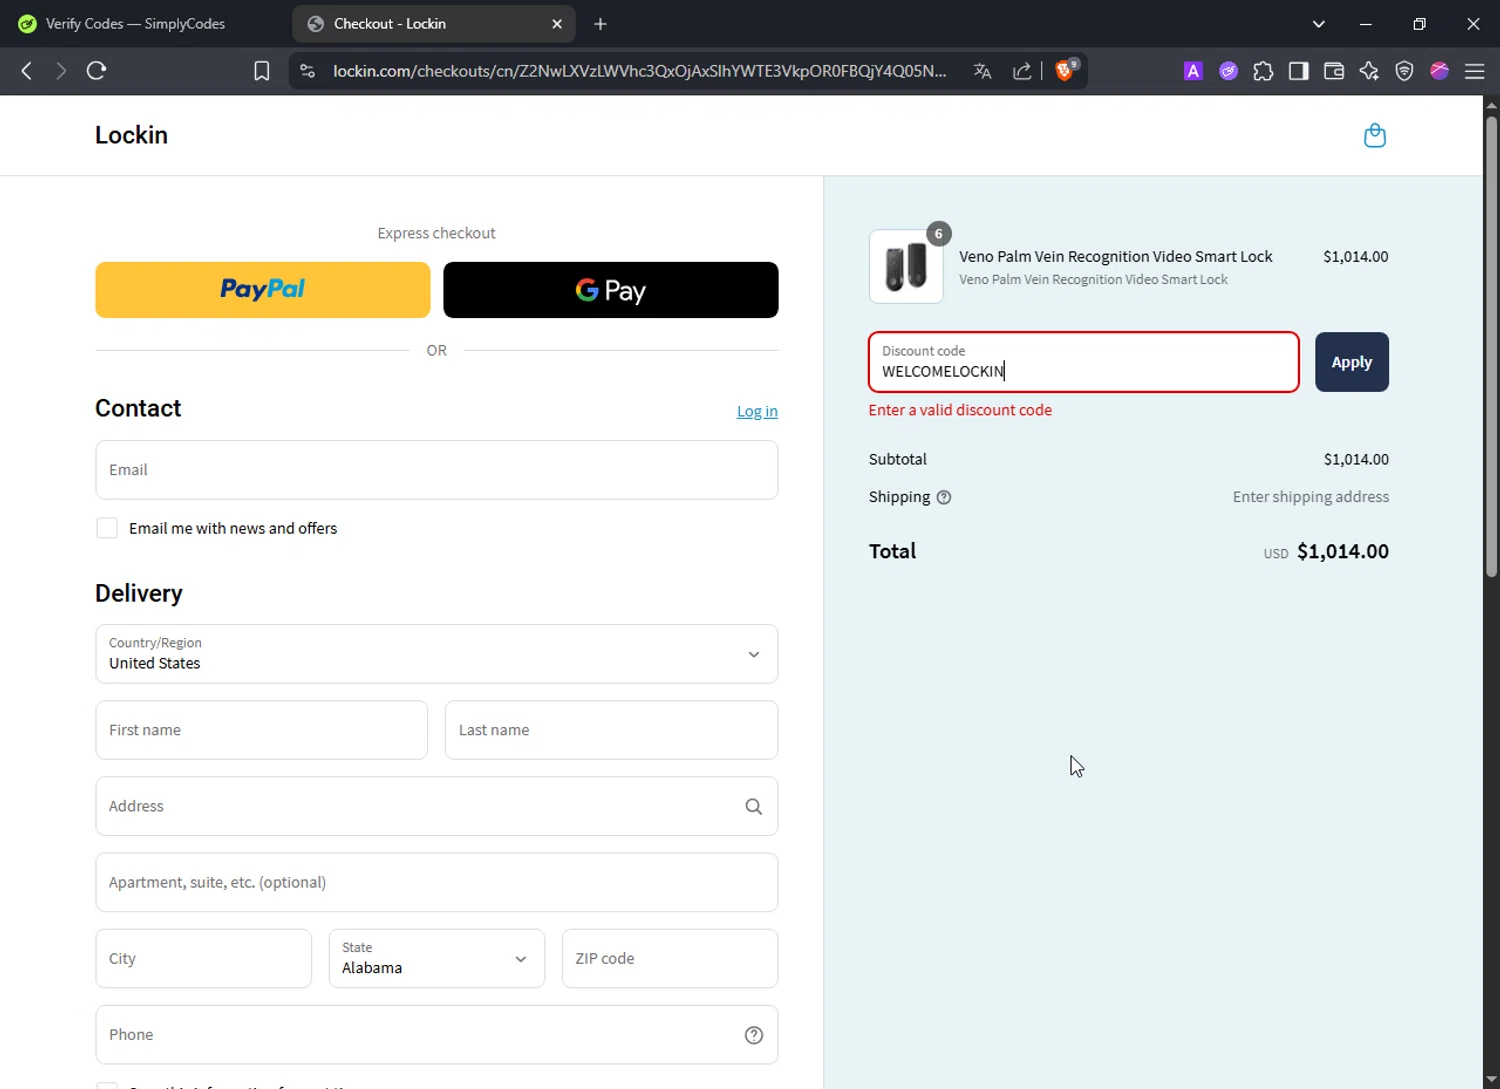Click the phone field help icon

754,1035
